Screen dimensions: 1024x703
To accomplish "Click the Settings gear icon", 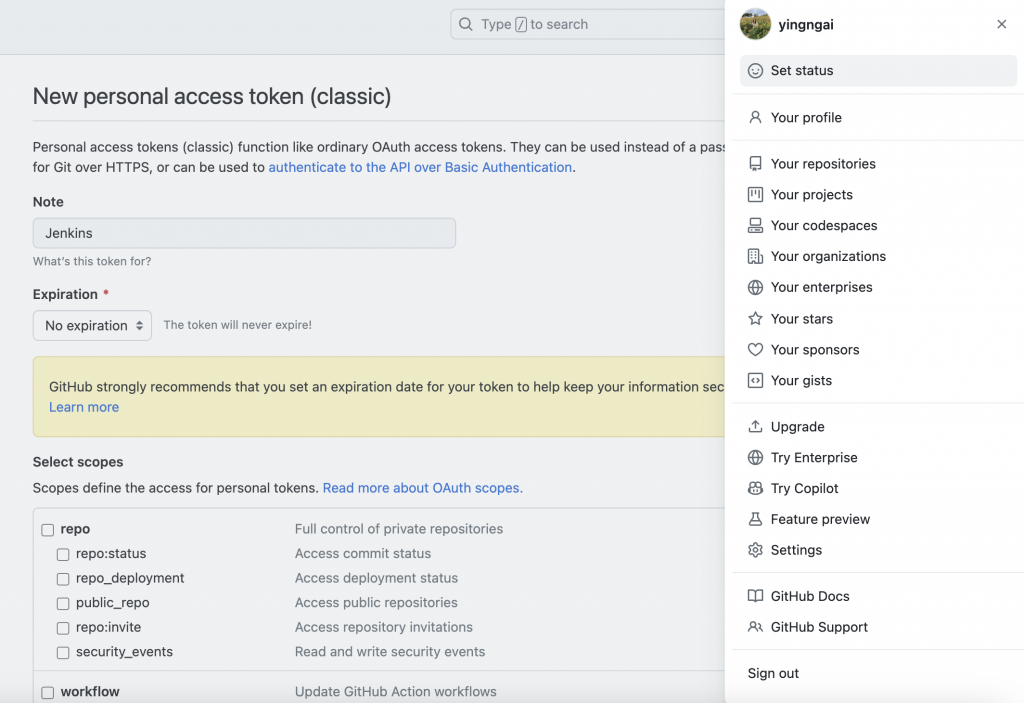I will [x=756, y=550].
